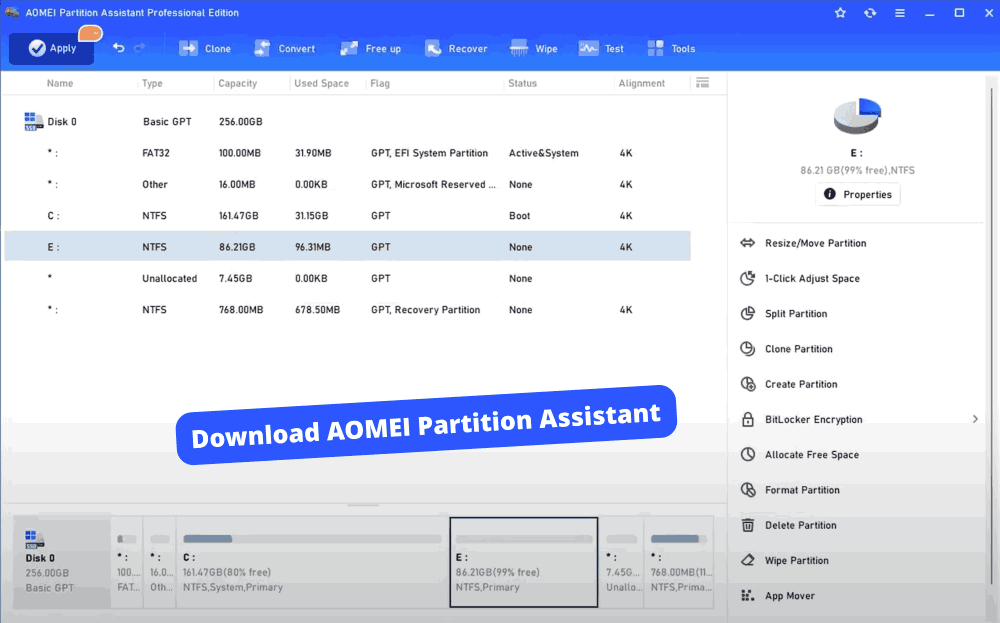This screenshot has width=1000, height=623.
Task: Select the Disk 0 row in the list
Action: point(348,122)
